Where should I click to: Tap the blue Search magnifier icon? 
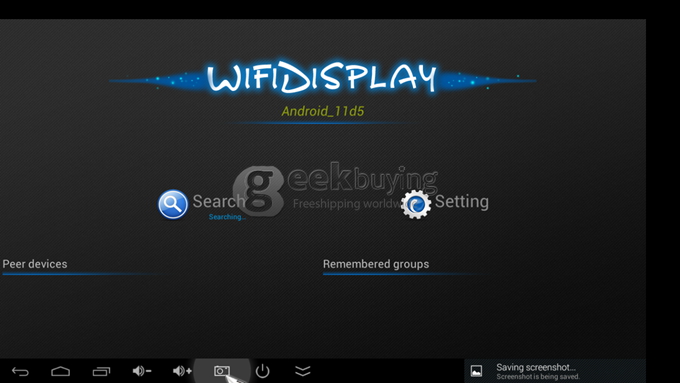(173, 204)
